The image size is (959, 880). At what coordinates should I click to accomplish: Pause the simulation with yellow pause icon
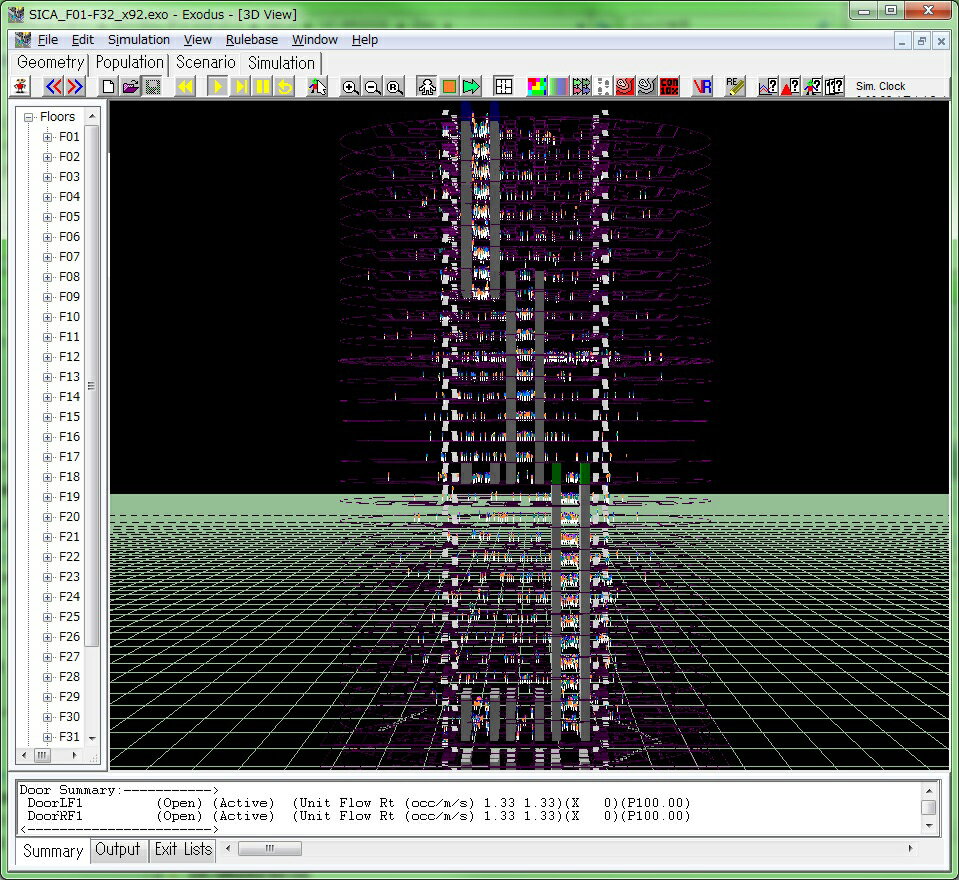click(x=263, y=86)
